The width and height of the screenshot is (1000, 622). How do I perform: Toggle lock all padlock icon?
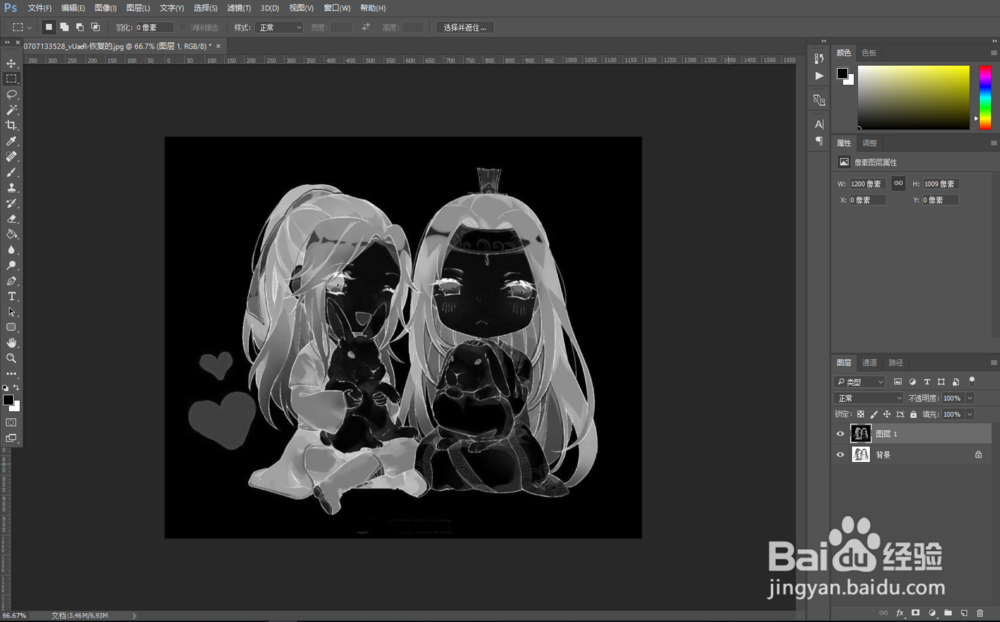(913, 414)
